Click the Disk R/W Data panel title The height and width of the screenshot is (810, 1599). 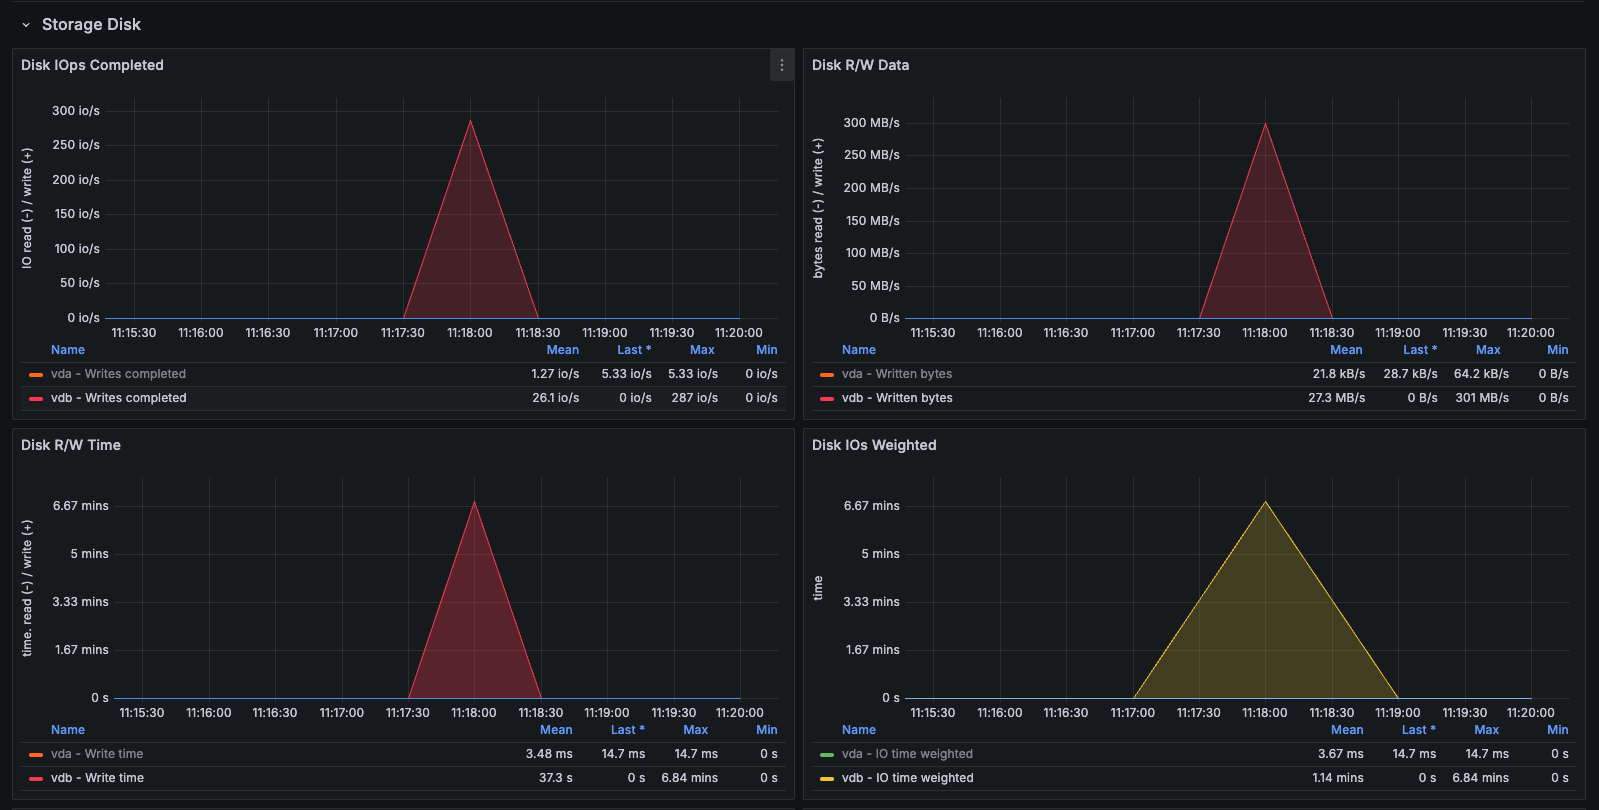point(860,65)
